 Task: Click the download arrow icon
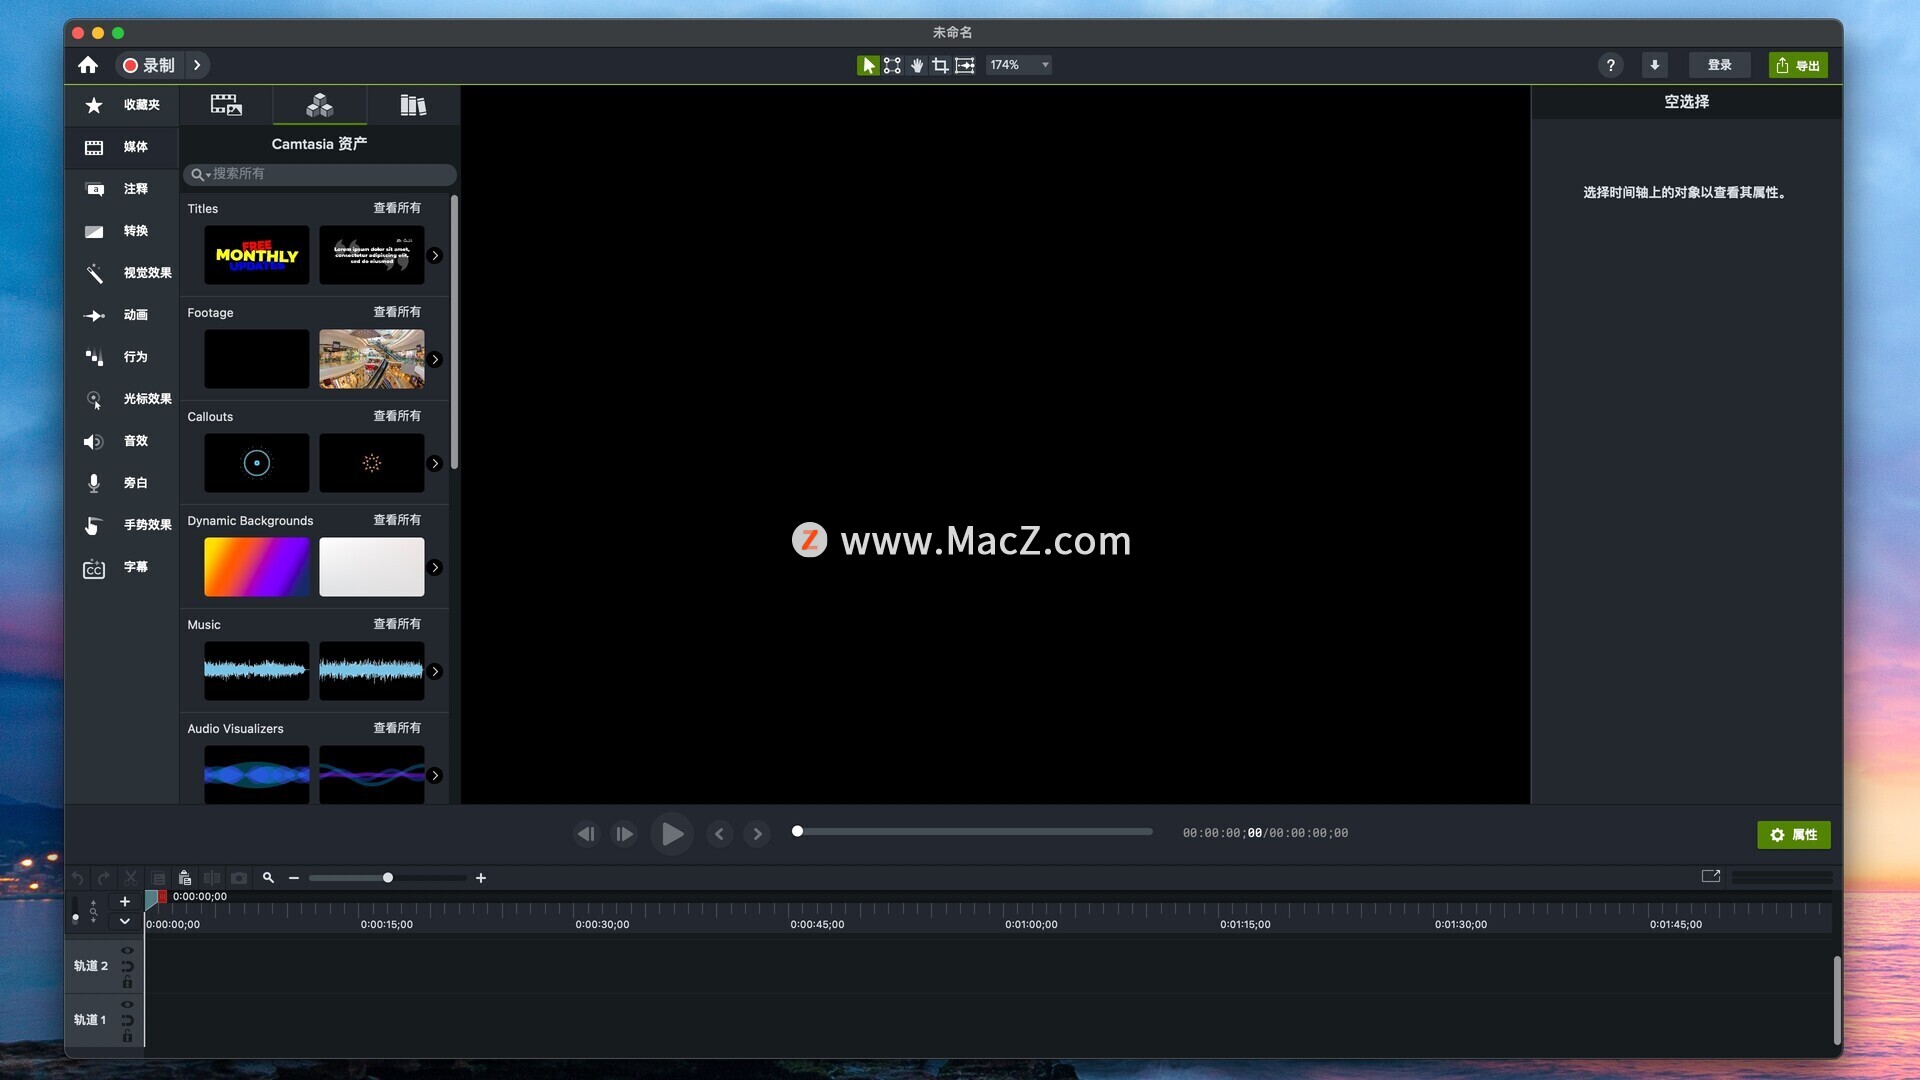1654,65
